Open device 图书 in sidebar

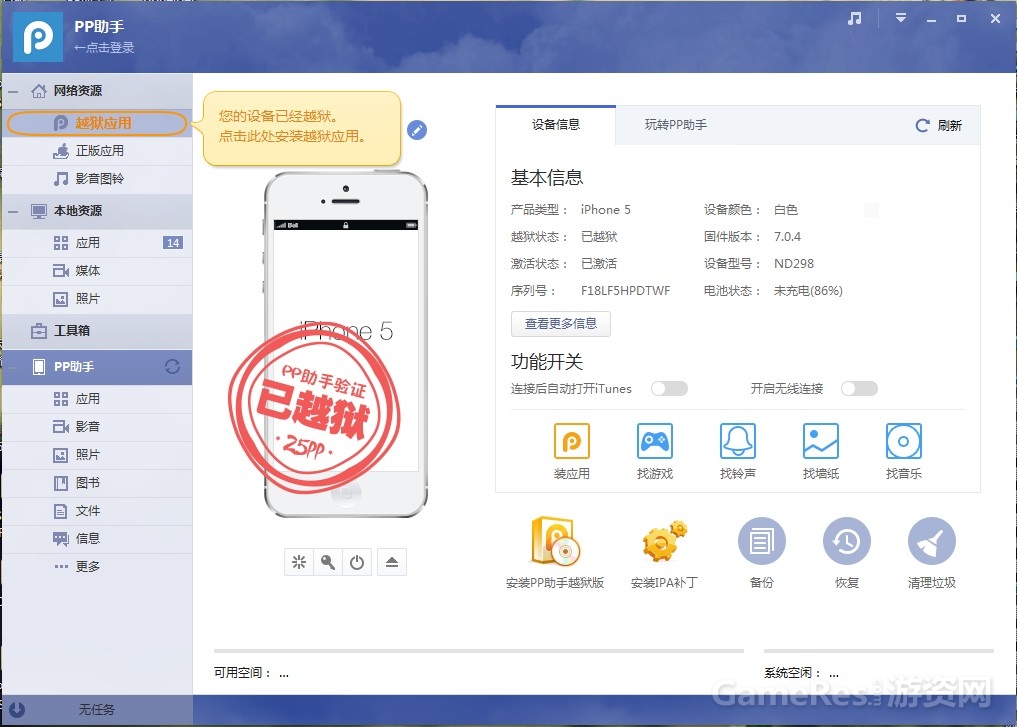click(x=97, y=483)
